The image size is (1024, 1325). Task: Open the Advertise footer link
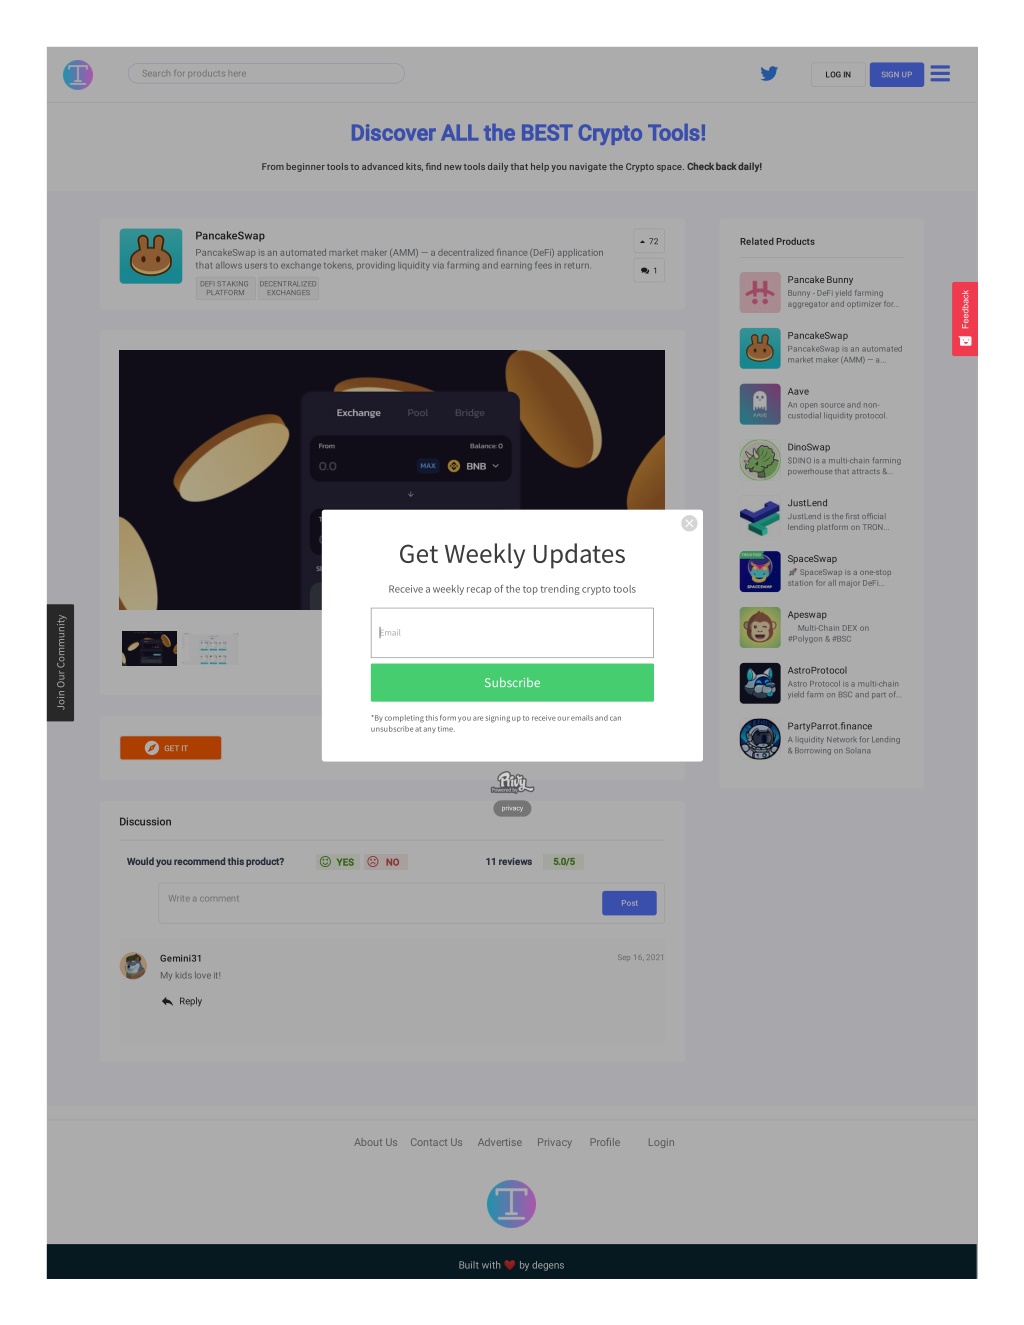500,1143
